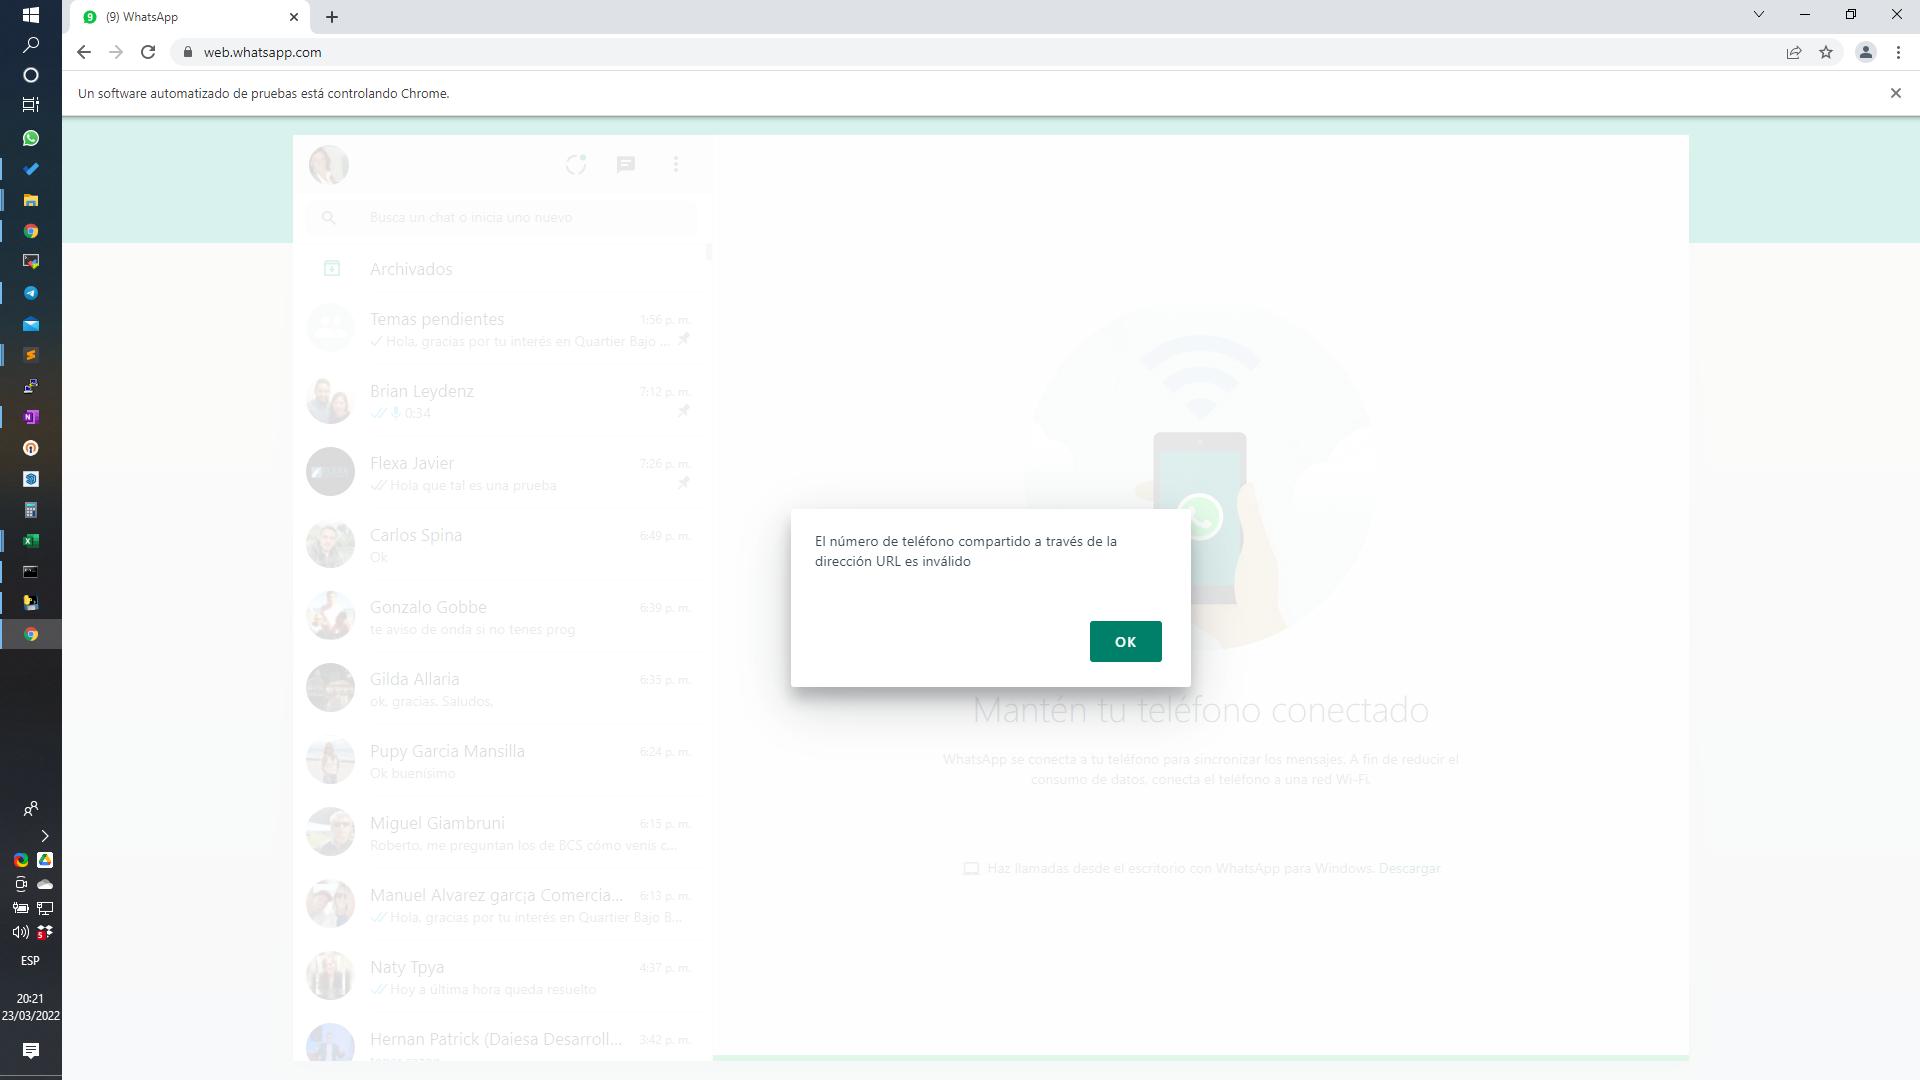The height and width of the screenshot is (1080, 1920).
Task: Open Microsoft To Do taskbar icon
Action: pyautogui.click(x=31, y=169)
